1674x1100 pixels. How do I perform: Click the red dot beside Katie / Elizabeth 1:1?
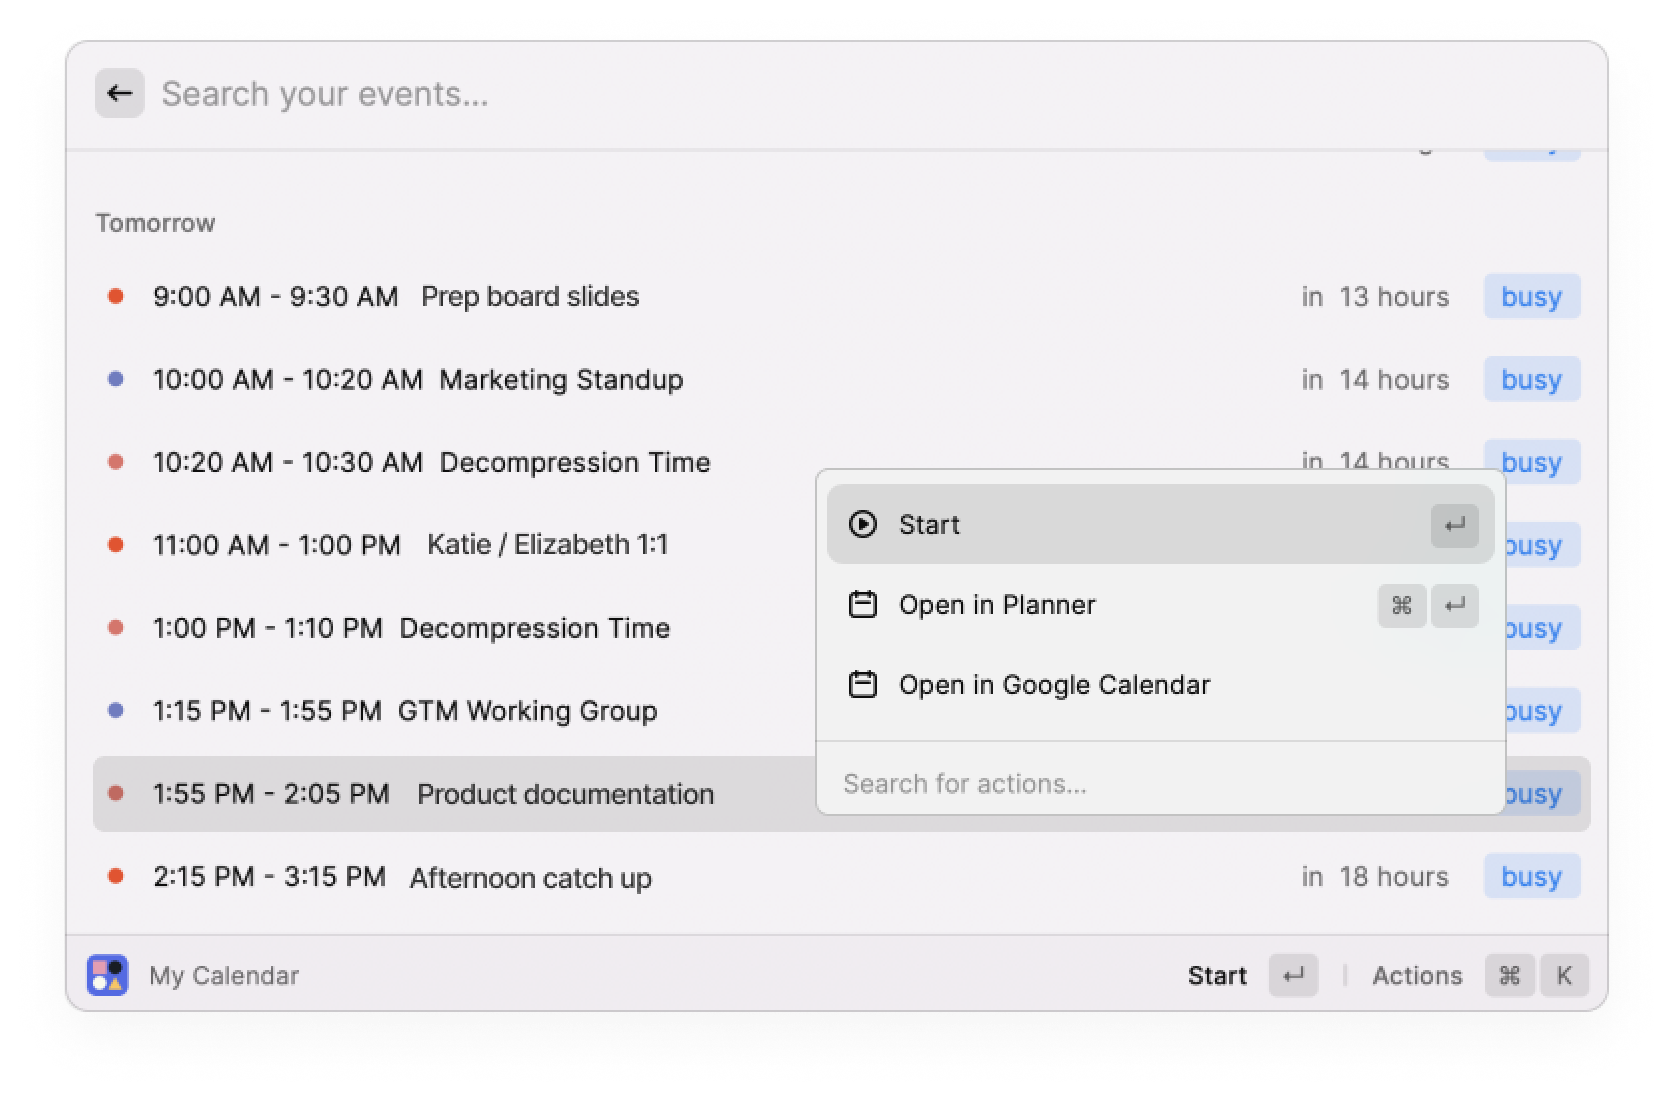[116, 544]
